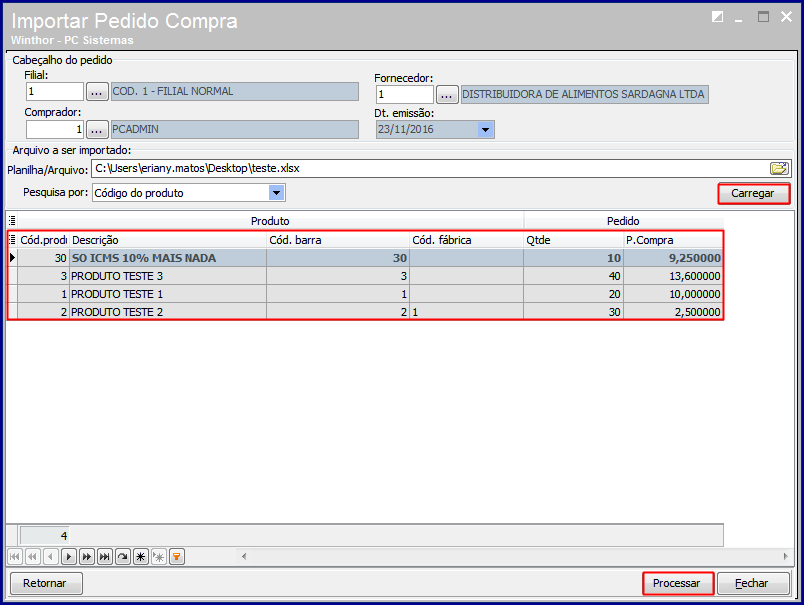Open the Dt. emissão date dropdown
The width and height of the screenshot is (804, 605).
(485, 129)
